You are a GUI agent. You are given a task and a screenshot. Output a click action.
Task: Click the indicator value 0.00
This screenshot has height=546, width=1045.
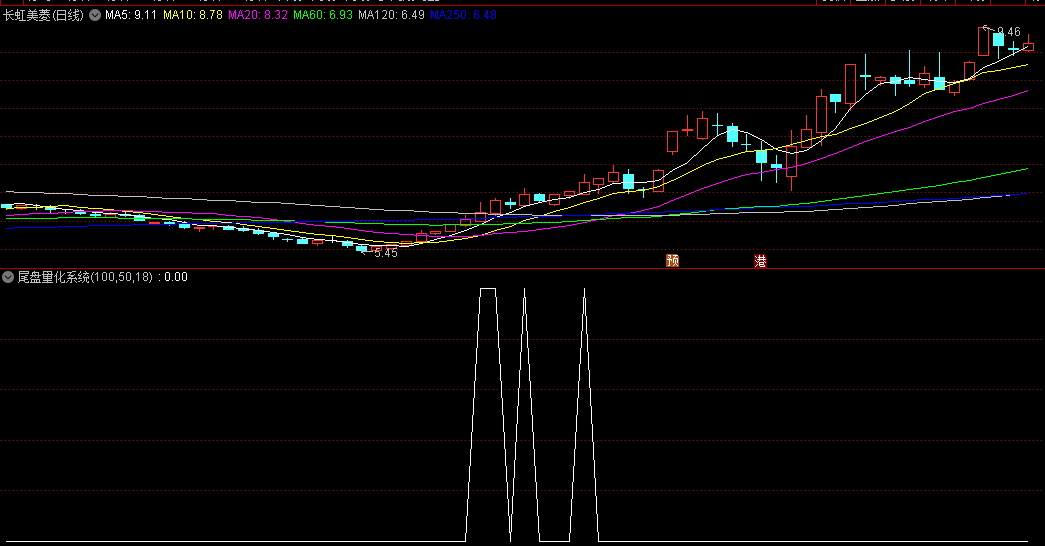(x=176, y=277)
